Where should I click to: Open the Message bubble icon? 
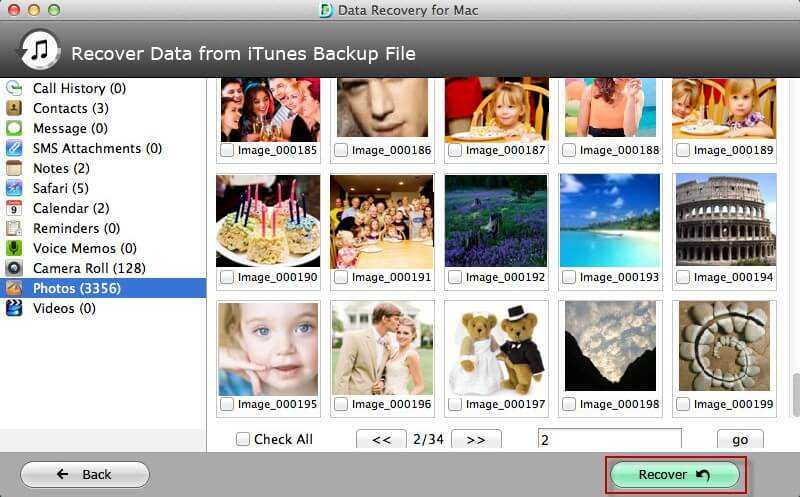[x=14, y=128]
